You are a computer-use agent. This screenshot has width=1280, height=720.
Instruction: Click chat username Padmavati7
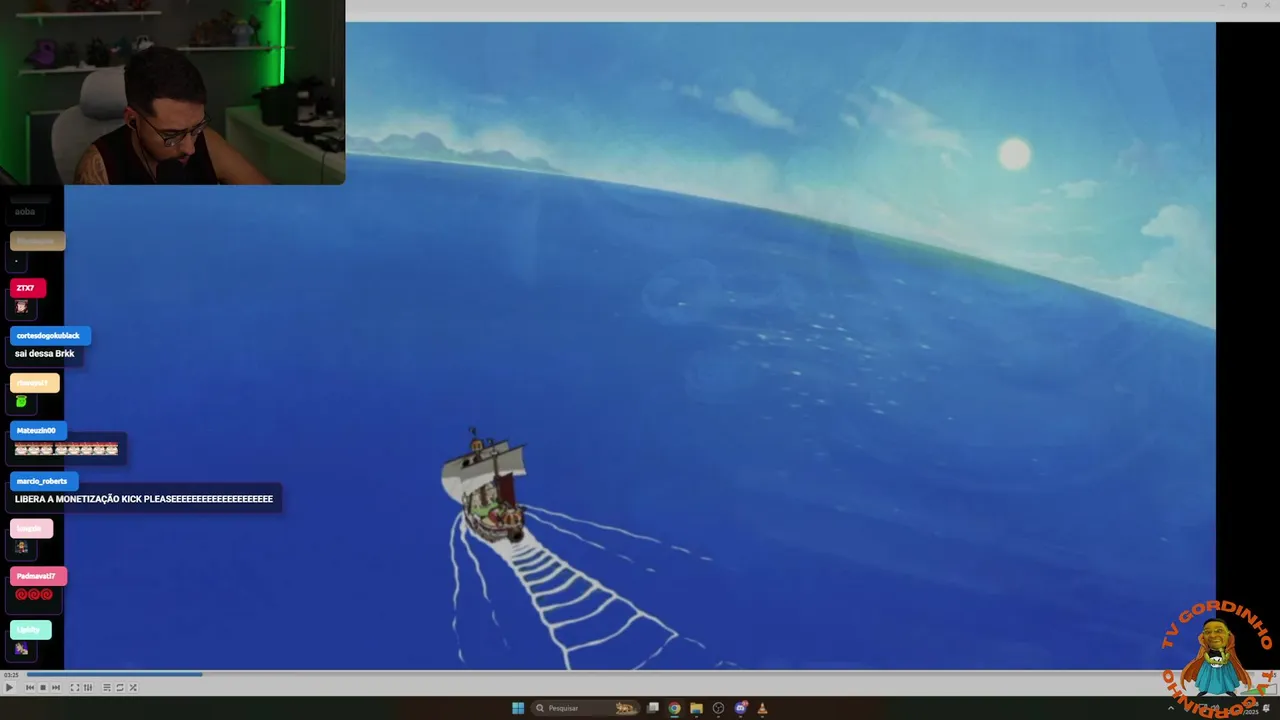37,576
